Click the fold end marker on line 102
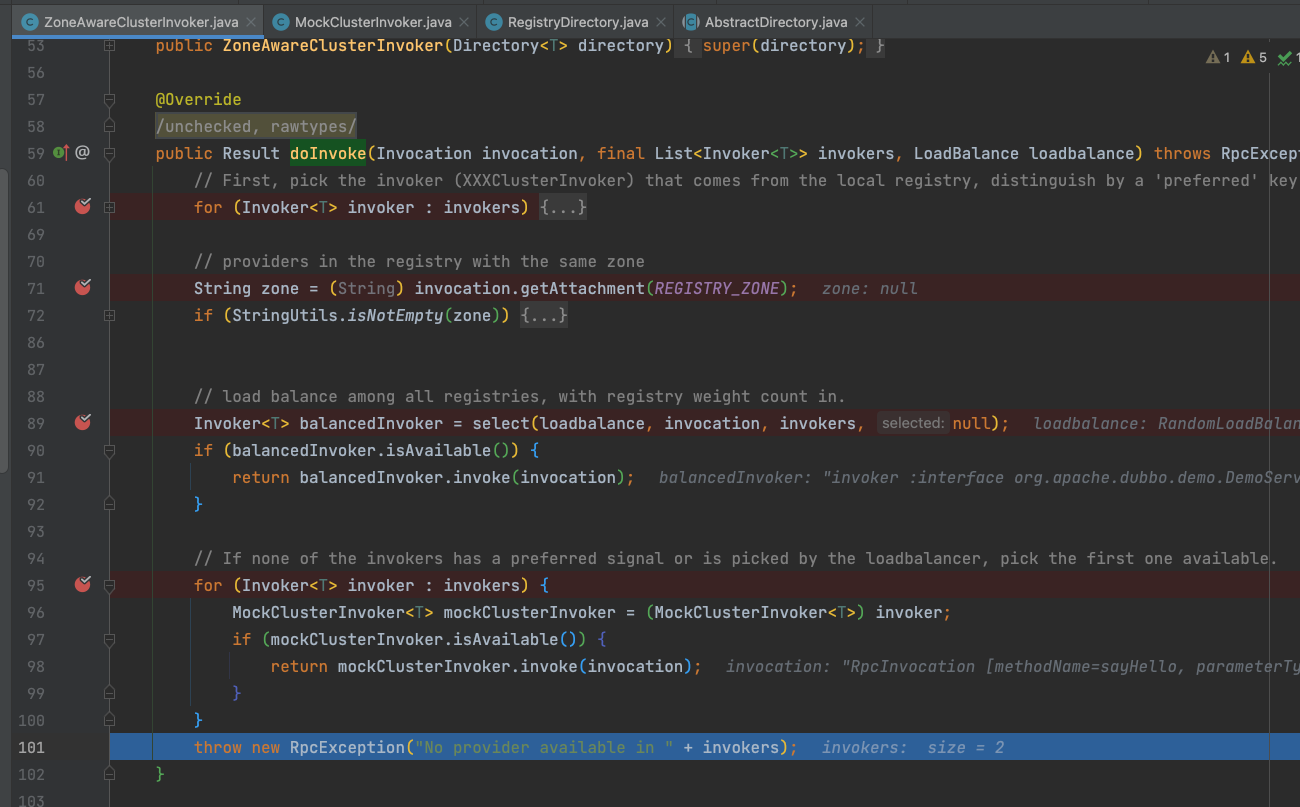 click(110, 775)
